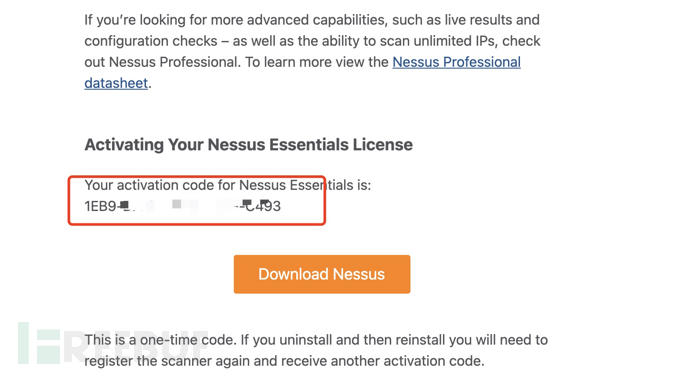Click the period after the datasheet link
This screenshot has width=690, height=371.
[150, 84]
